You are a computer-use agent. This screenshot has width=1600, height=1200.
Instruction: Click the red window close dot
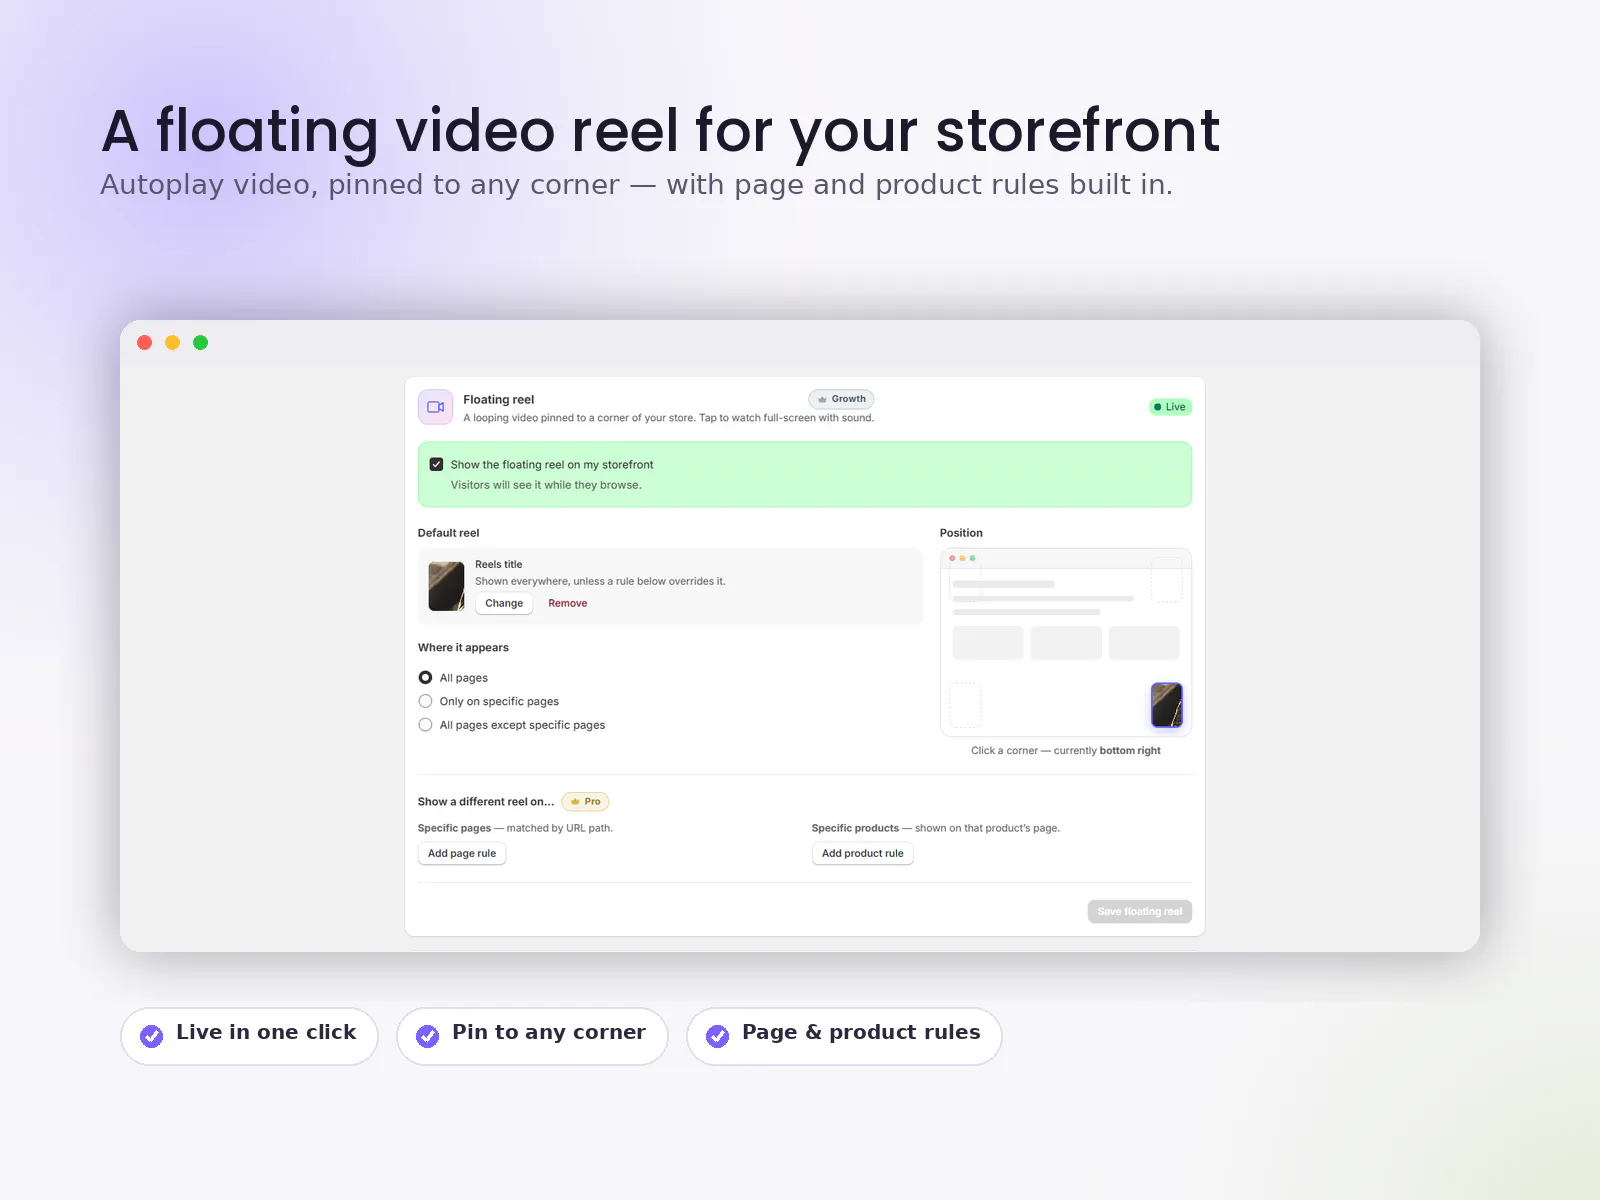tap(144, 342)
